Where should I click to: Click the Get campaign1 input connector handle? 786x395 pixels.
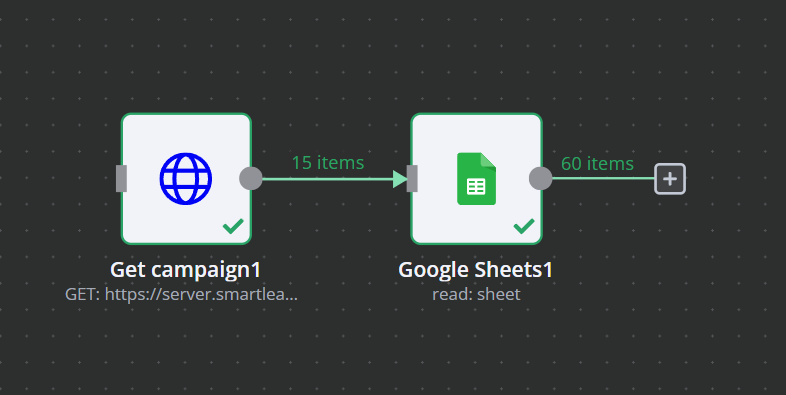coord(121,178)
